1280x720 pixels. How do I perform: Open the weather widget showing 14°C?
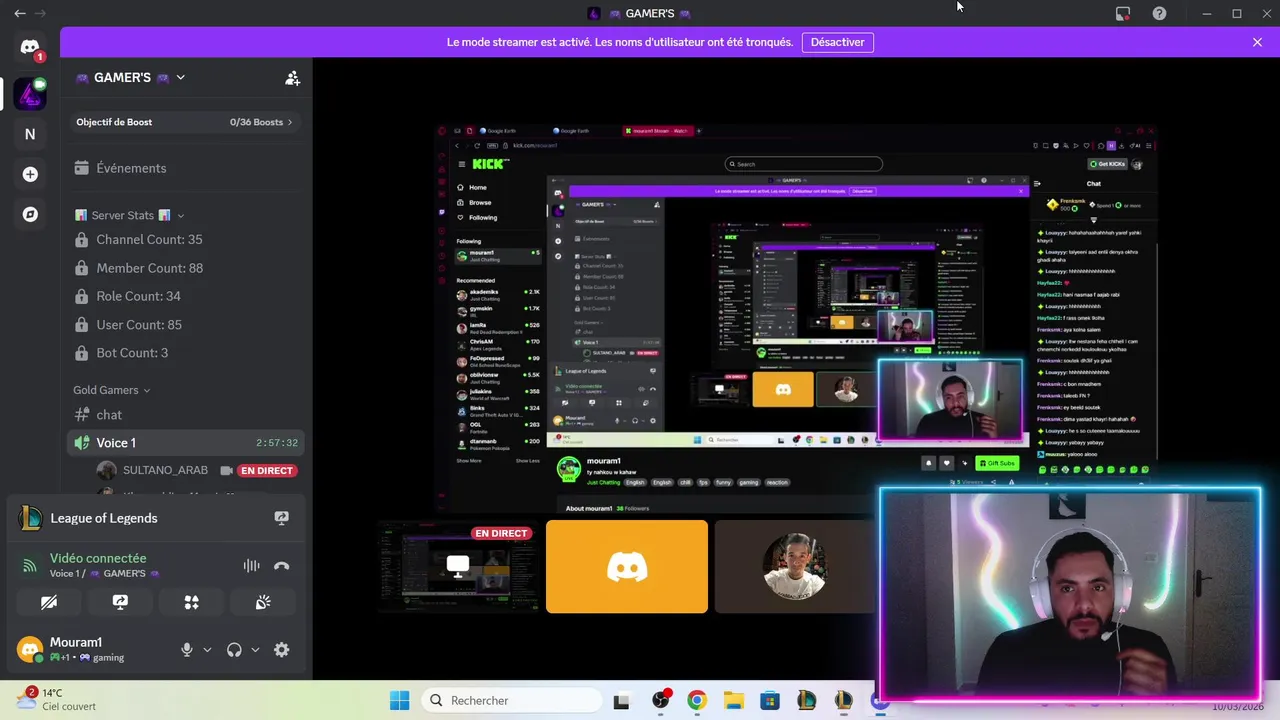57,700
